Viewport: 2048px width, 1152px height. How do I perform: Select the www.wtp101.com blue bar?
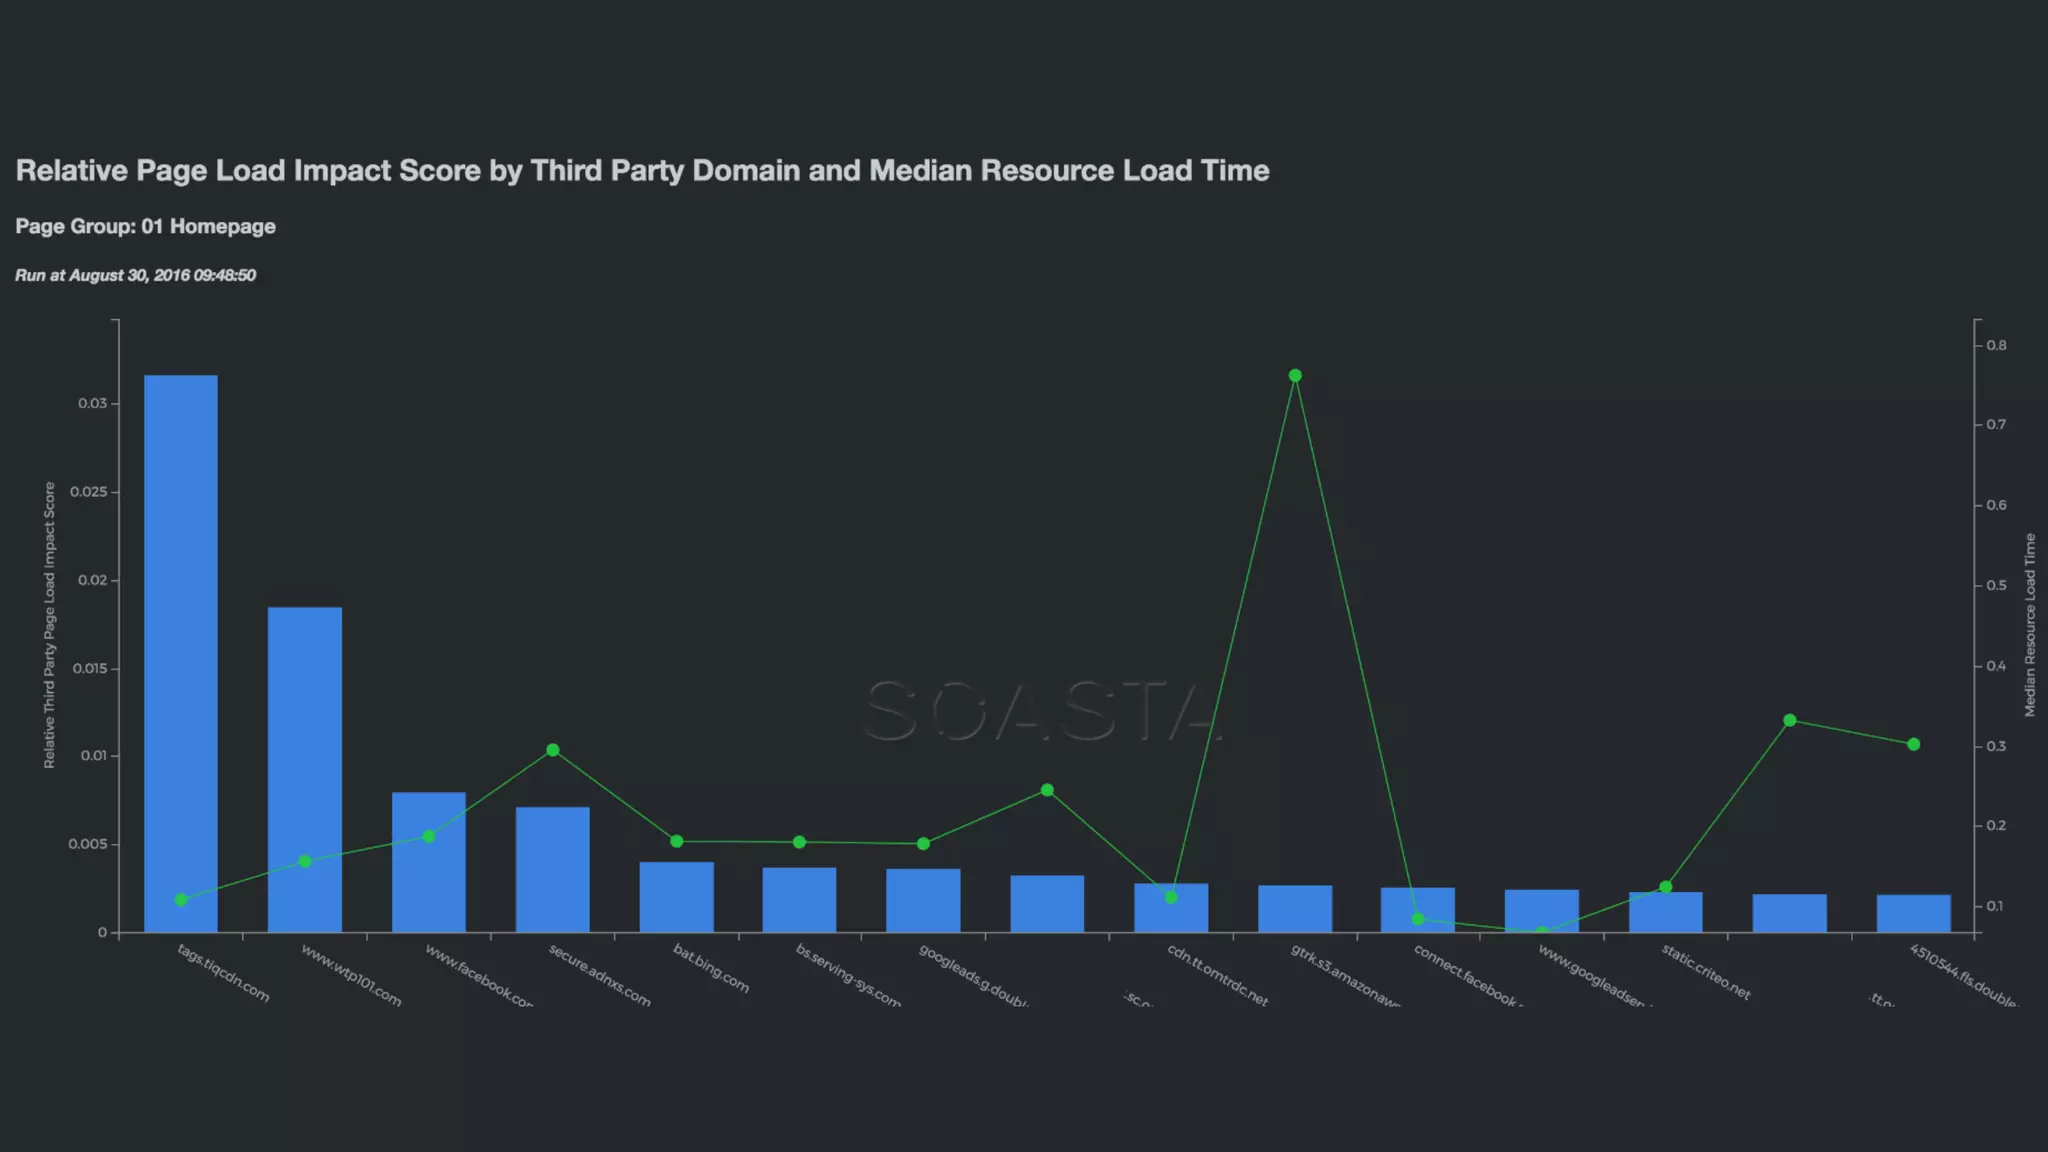[305, 768]
